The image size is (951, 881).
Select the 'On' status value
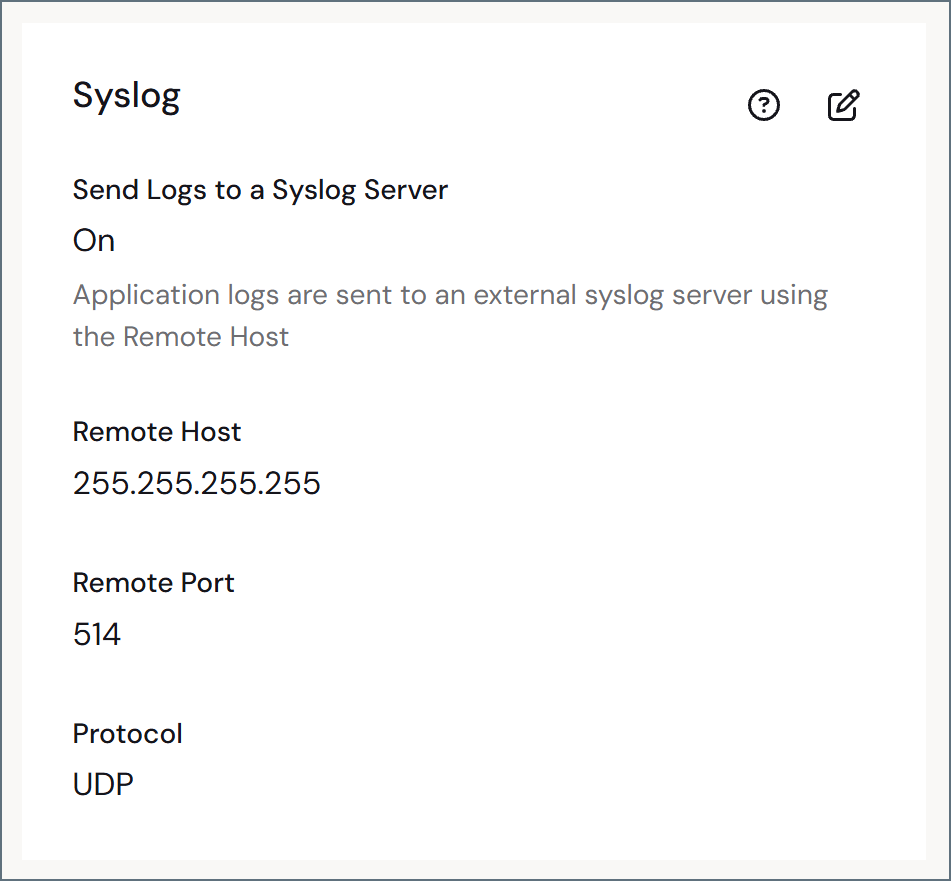point(94,241)
